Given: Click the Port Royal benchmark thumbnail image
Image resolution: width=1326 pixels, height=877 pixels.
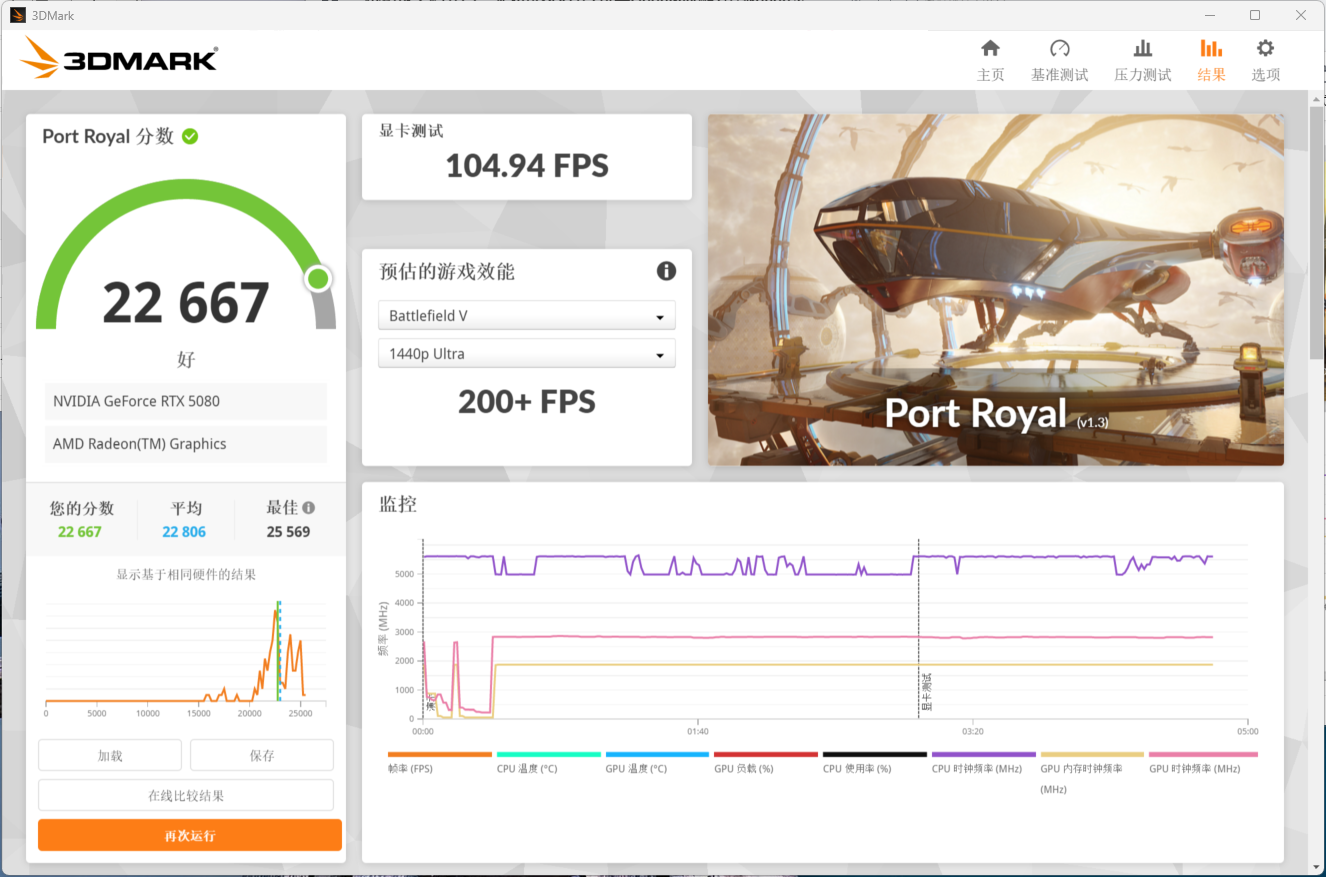Looking at the screenshot, I should click(996, 290).
